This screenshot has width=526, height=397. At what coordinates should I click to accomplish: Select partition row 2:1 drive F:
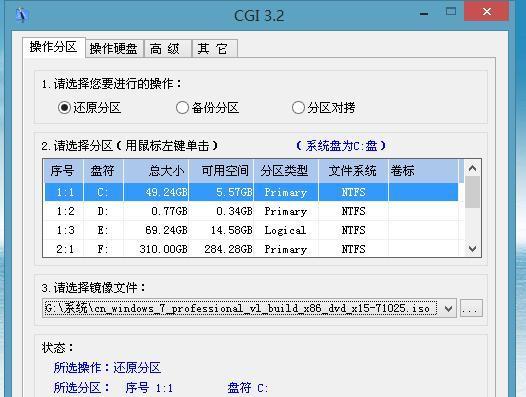pos(251,249)
